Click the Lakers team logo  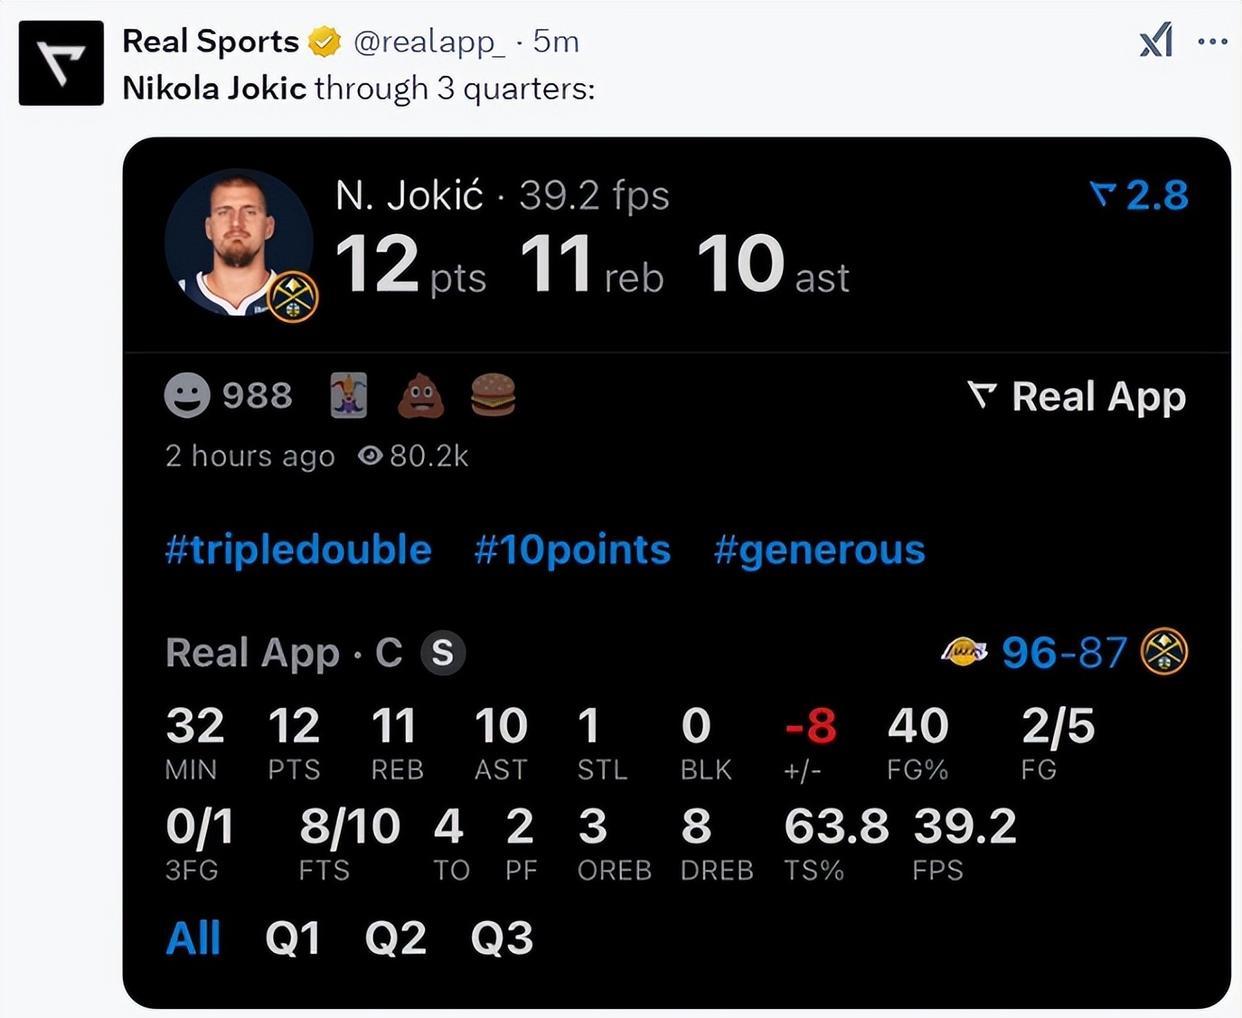coord(964,652)
